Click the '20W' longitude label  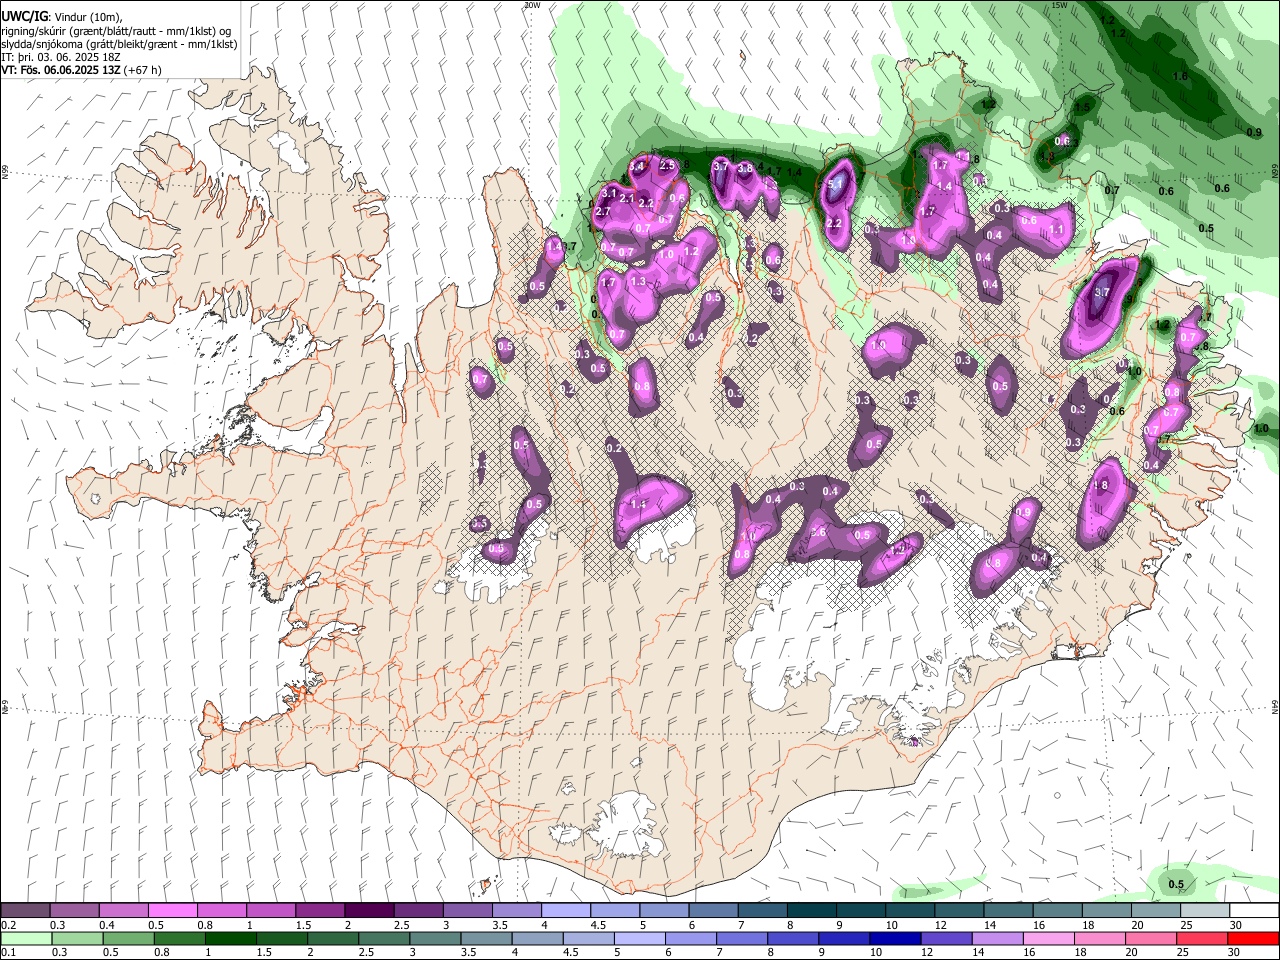[x=531, y=5]
